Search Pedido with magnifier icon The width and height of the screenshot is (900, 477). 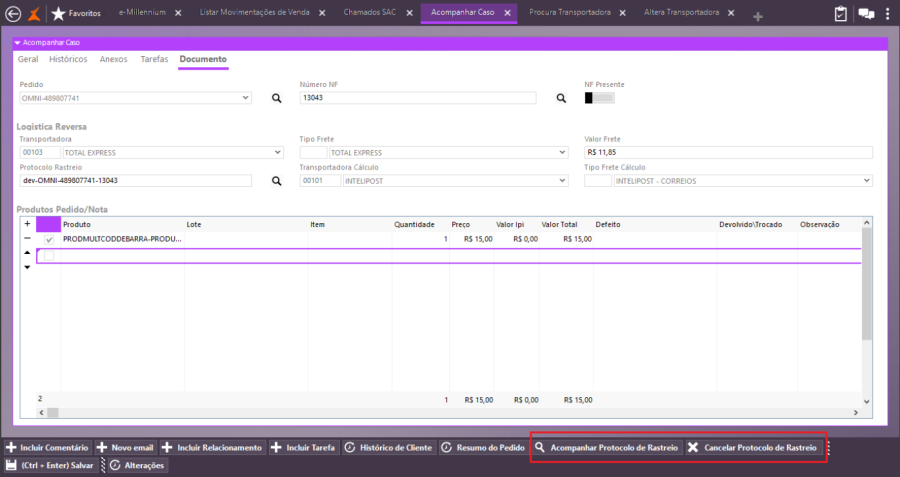(x=277, y=98)
